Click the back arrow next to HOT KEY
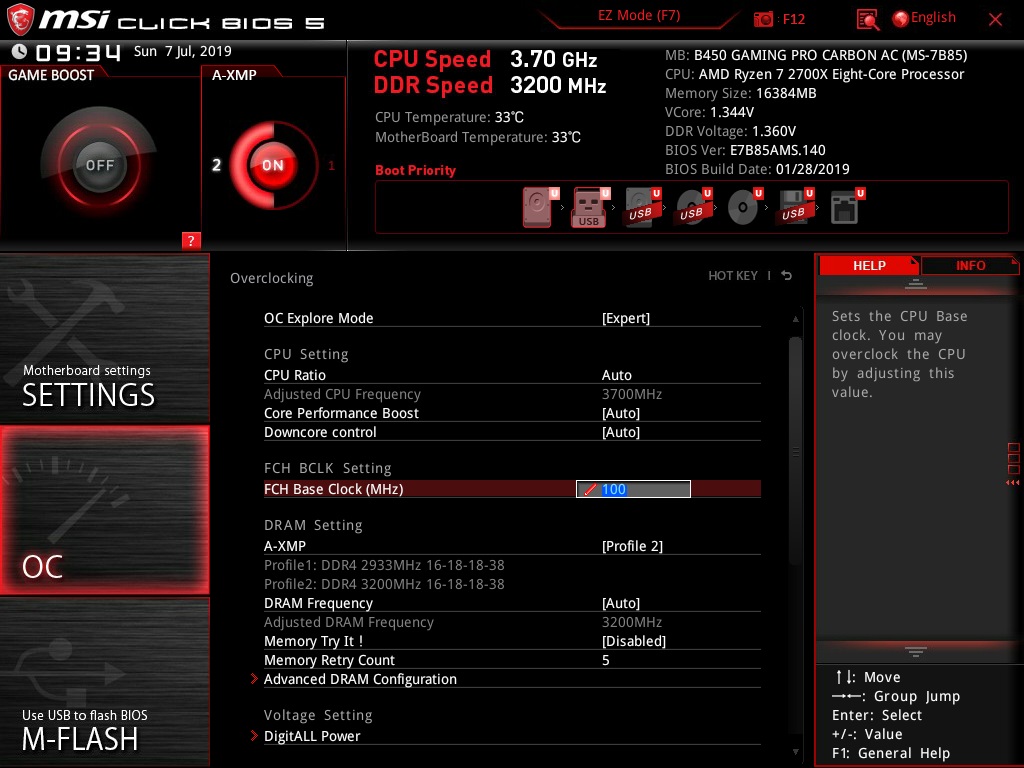The height and width of the screenshot is (768, 1024). coord(787,276)
